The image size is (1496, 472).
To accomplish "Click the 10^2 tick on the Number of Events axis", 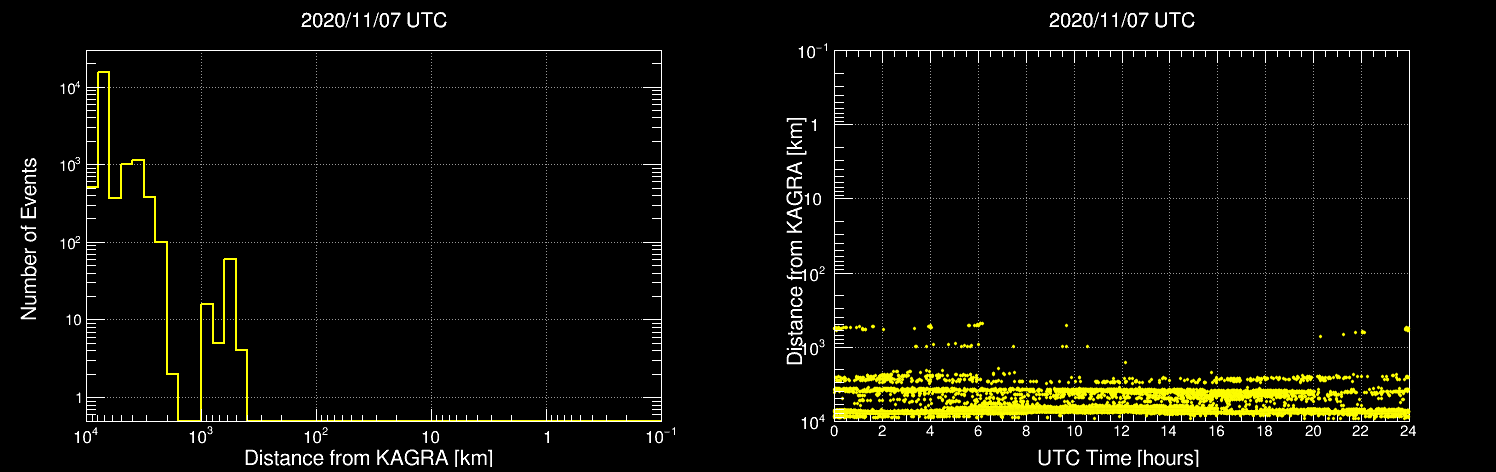I will click(x=68, y=243).
